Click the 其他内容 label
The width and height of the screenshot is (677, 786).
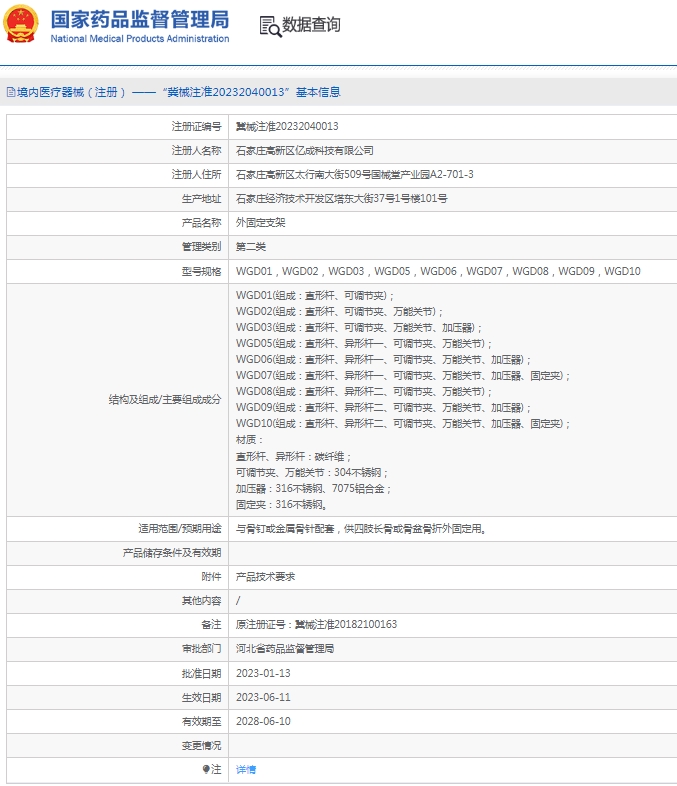coord(201,601)
